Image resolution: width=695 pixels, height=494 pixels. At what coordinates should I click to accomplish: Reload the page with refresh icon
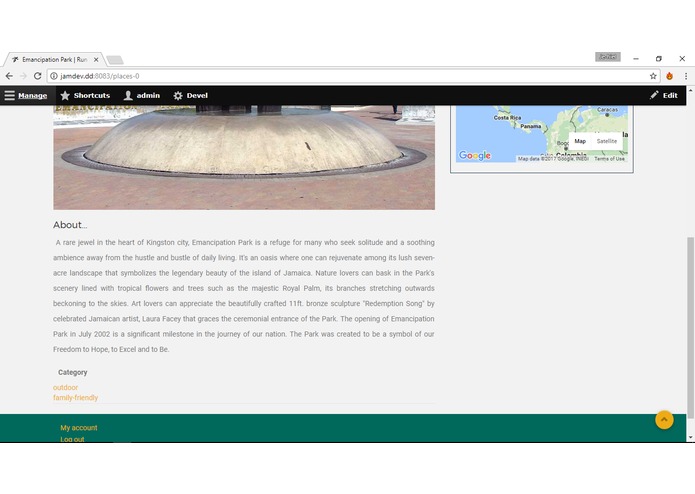pos(38,76)
